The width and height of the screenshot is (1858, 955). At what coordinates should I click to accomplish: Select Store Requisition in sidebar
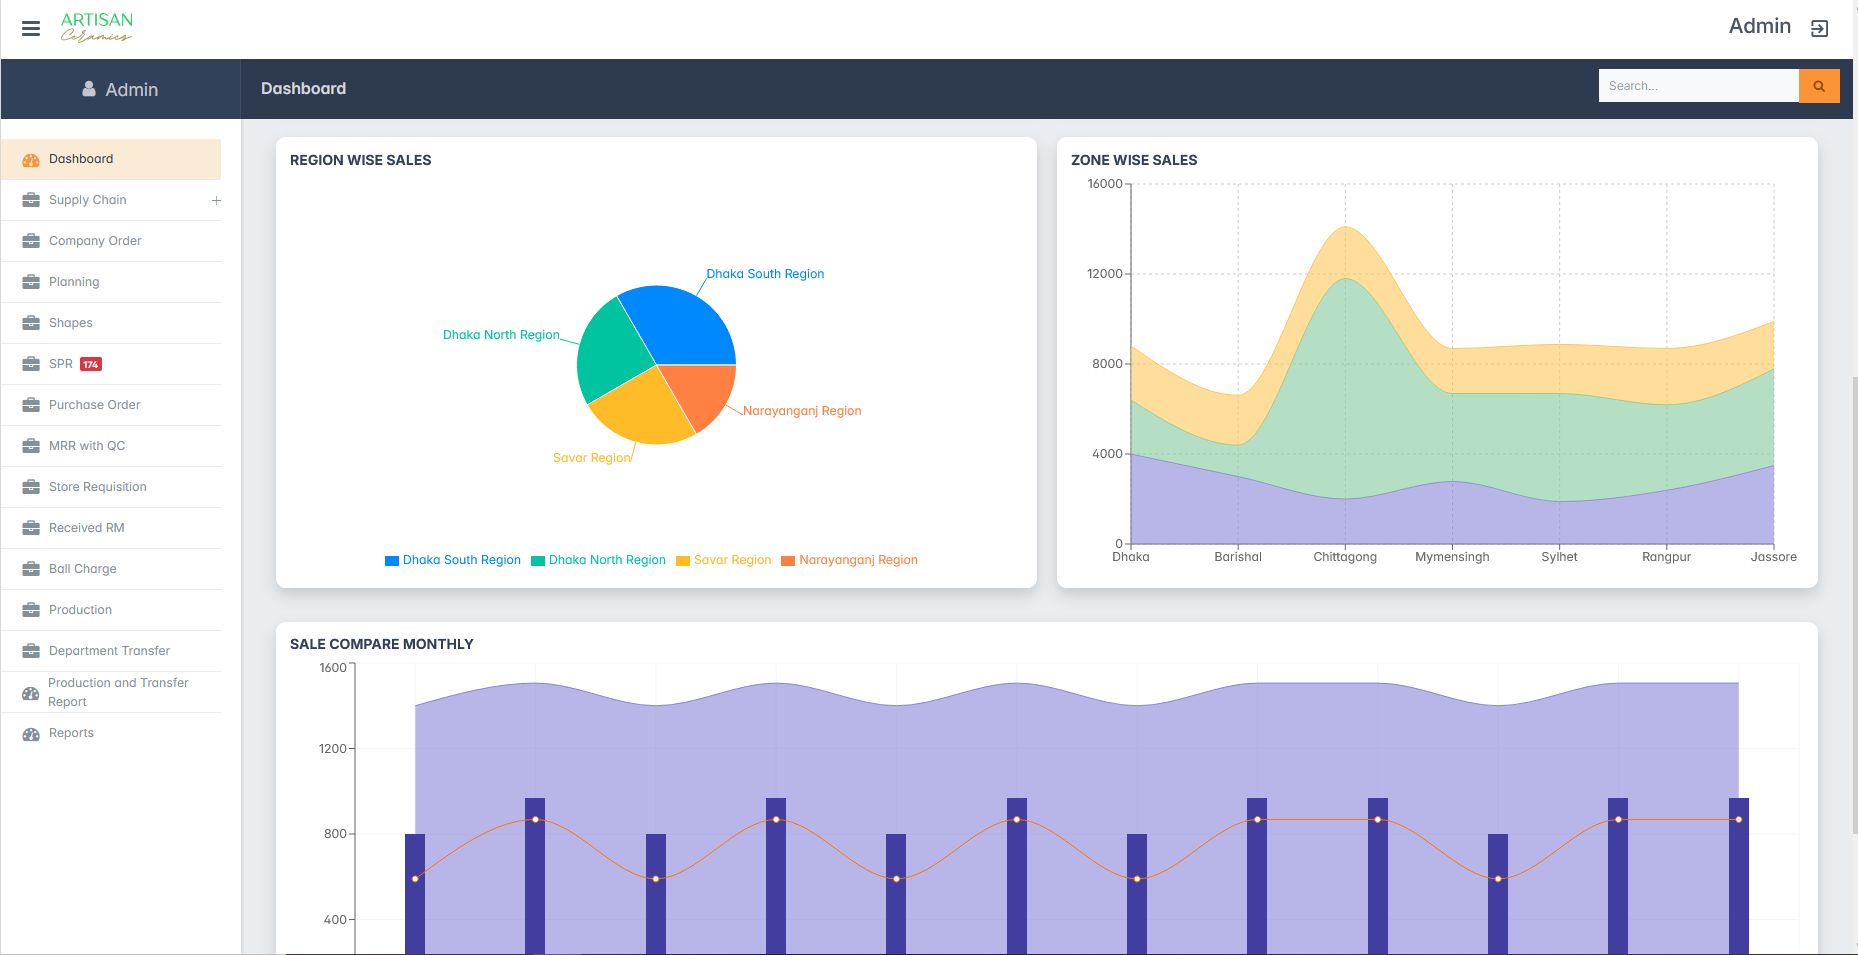click(97, 487)
